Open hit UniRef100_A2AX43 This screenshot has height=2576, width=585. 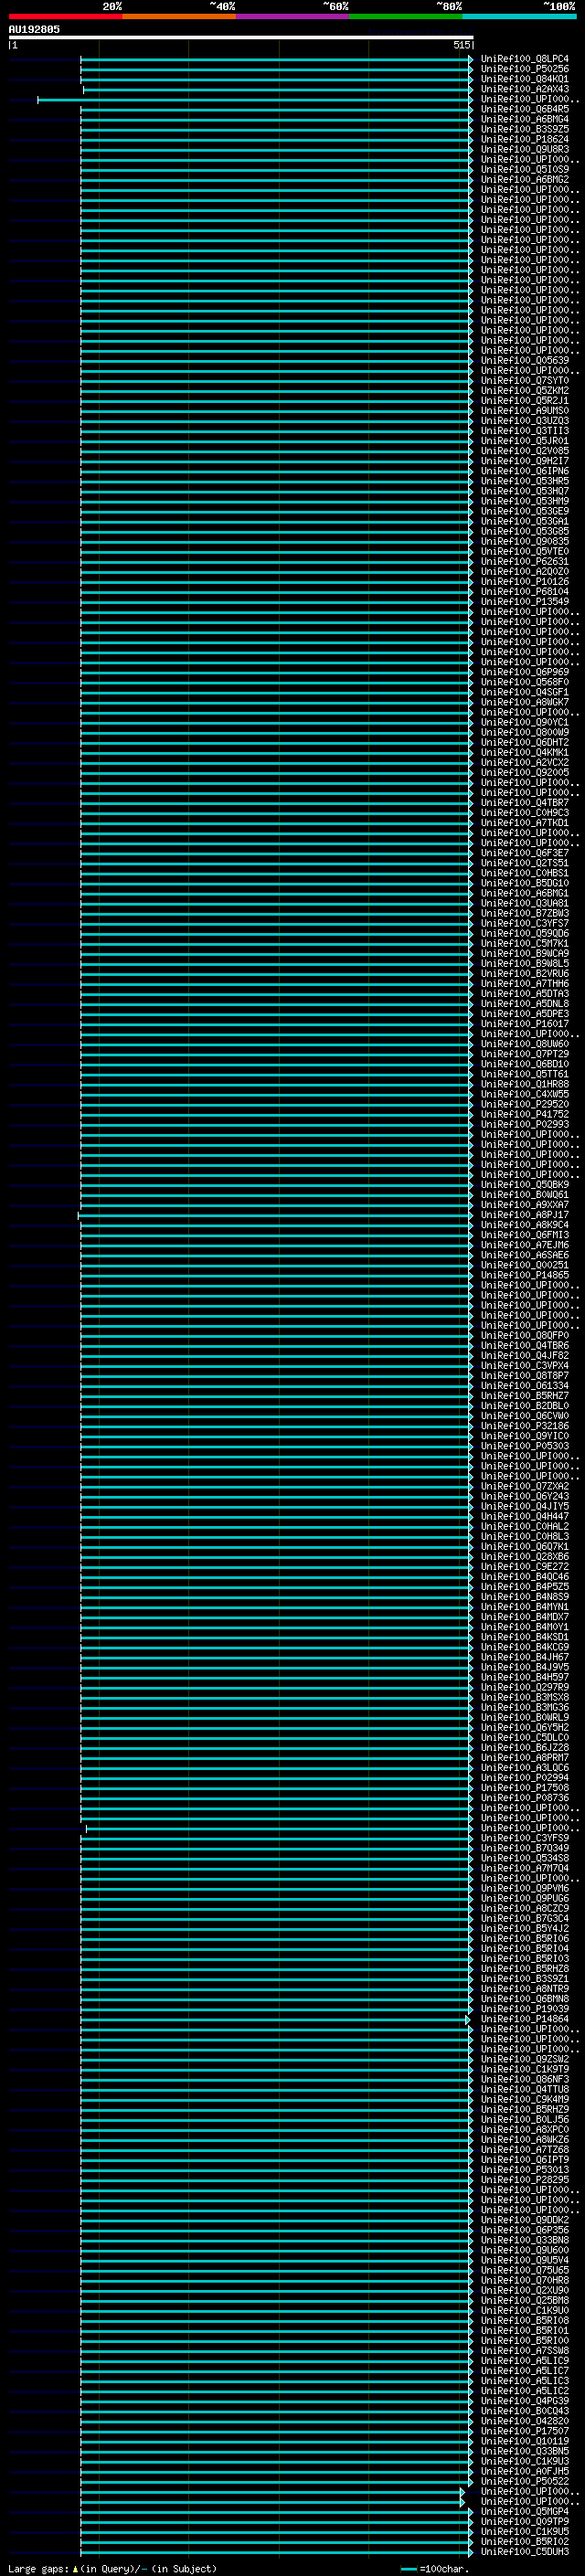525,89
